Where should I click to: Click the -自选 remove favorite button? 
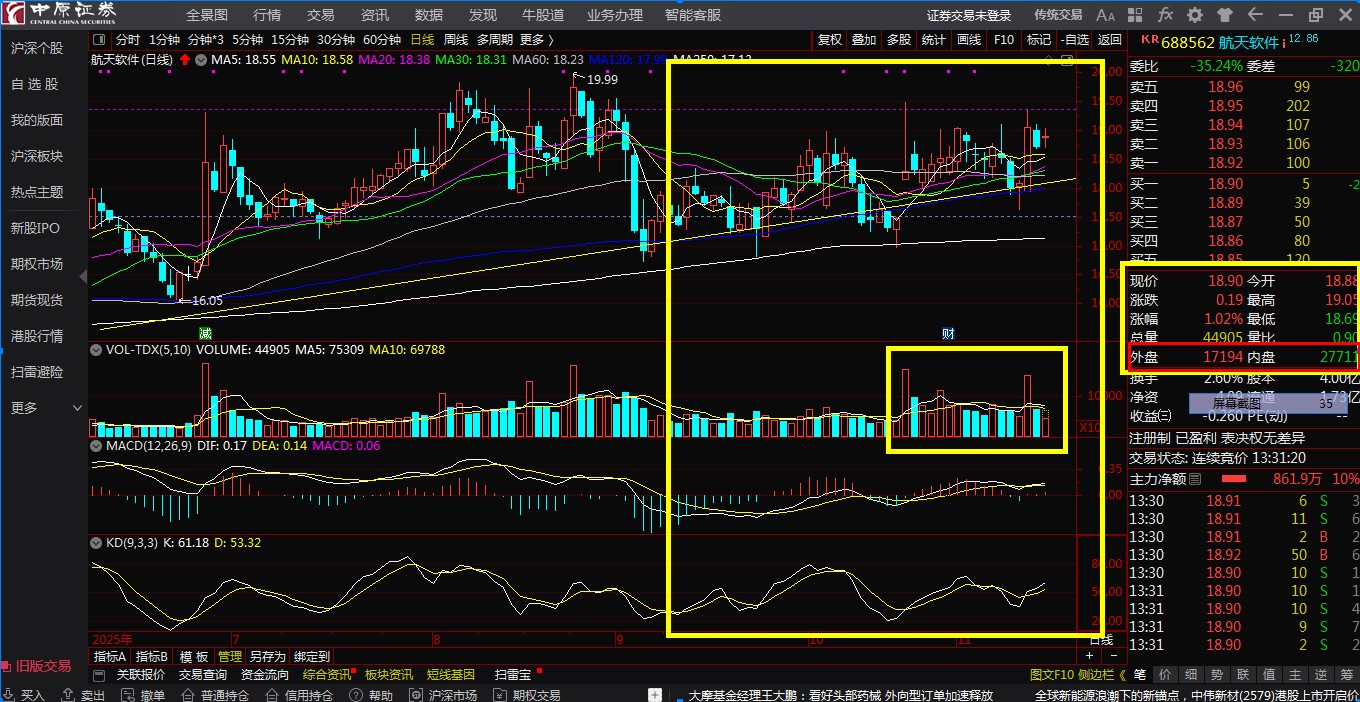pyautogui.click(x=1074, y=40)
